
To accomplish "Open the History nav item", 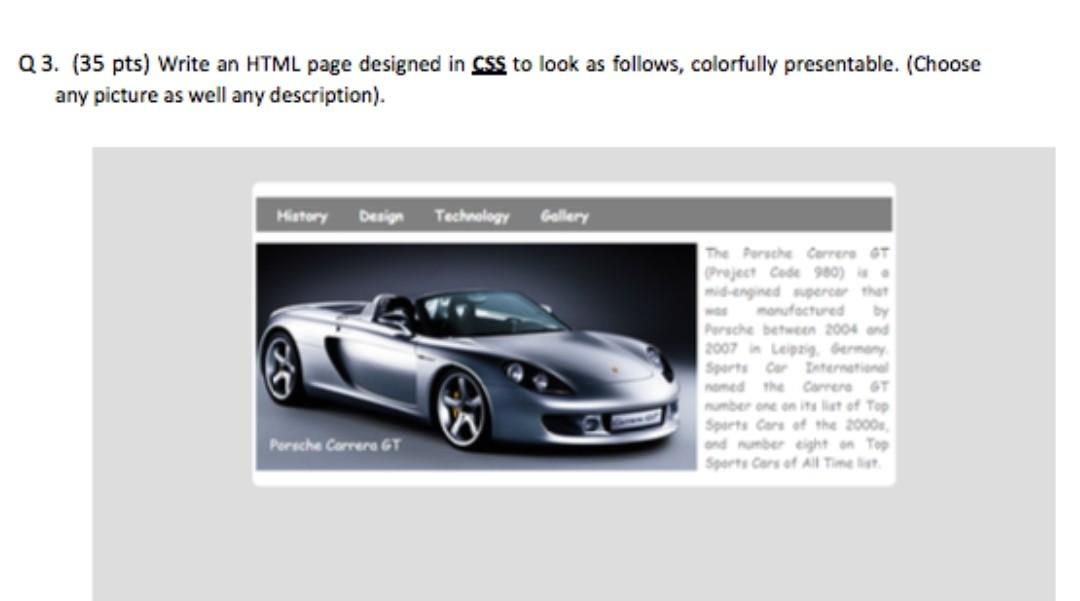I will (x=302, y=216).
